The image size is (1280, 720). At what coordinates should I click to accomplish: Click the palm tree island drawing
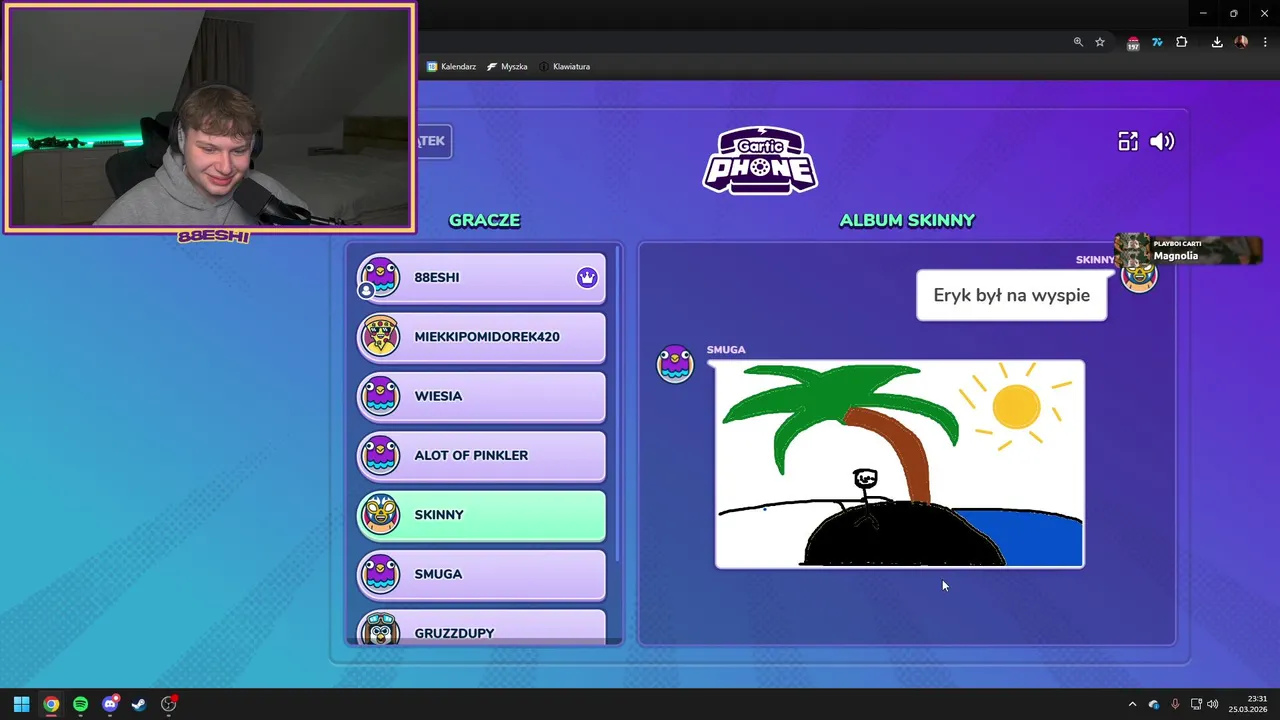[899, 464]
